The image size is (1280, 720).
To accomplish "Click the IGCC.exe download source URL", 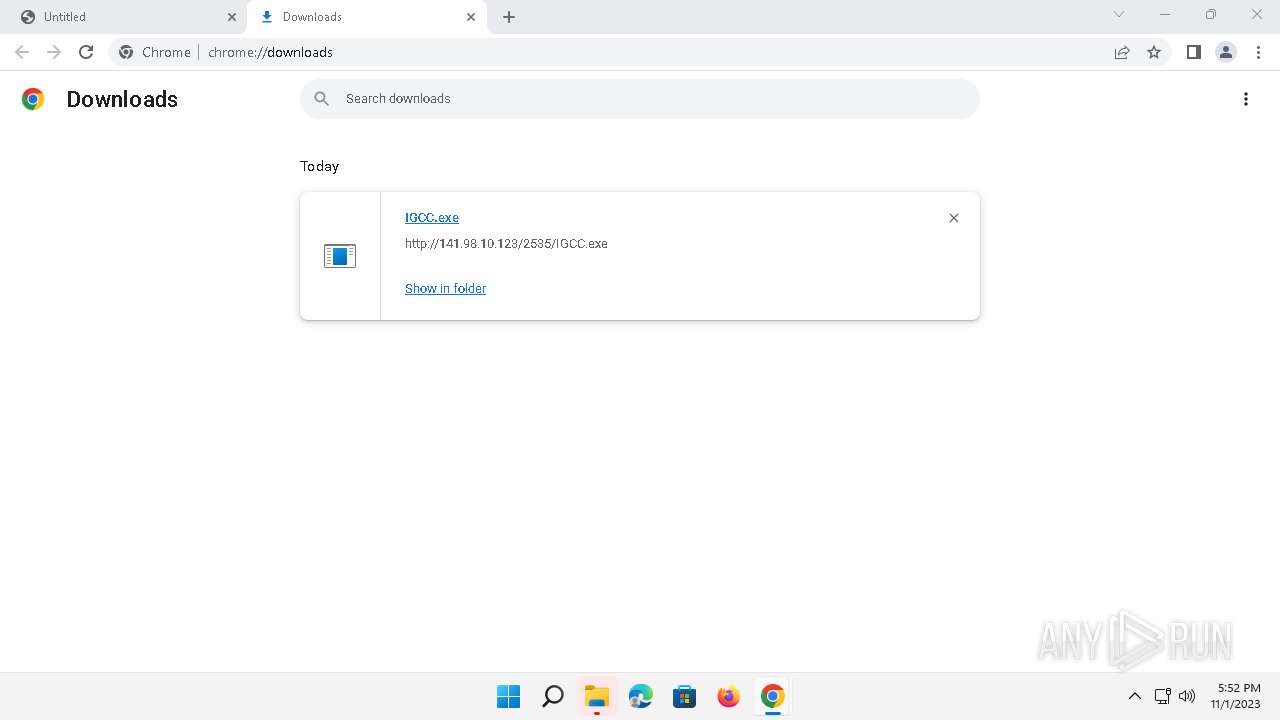I will 506,243.
